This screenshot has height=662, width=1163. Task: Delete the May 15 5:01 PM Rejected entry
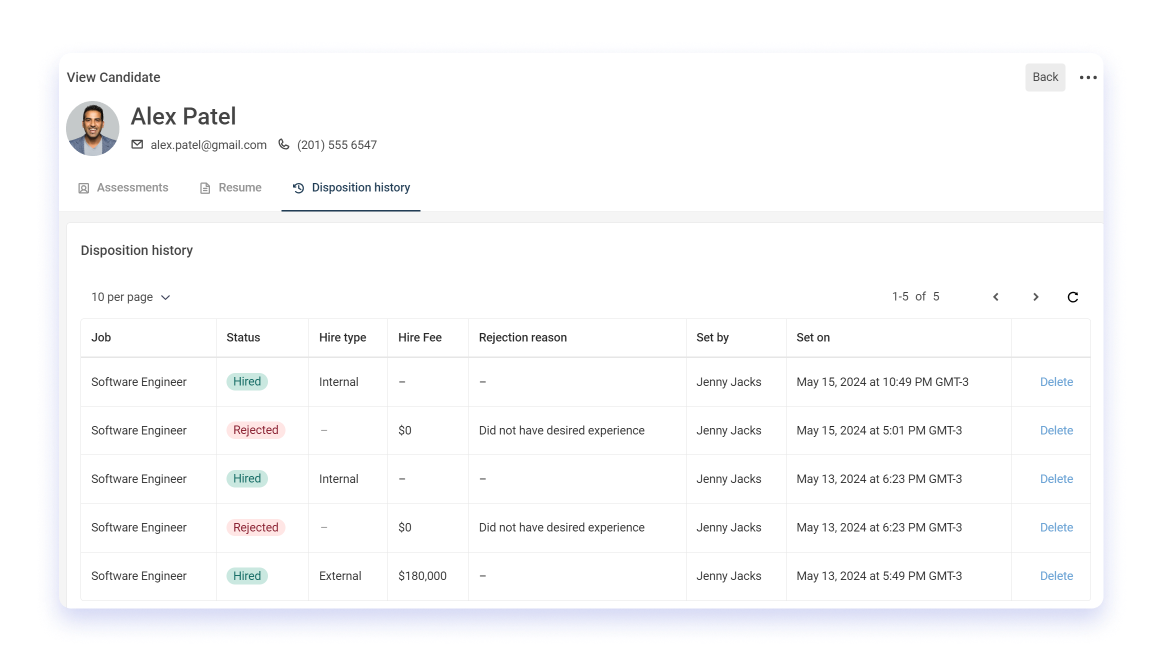1056,431
